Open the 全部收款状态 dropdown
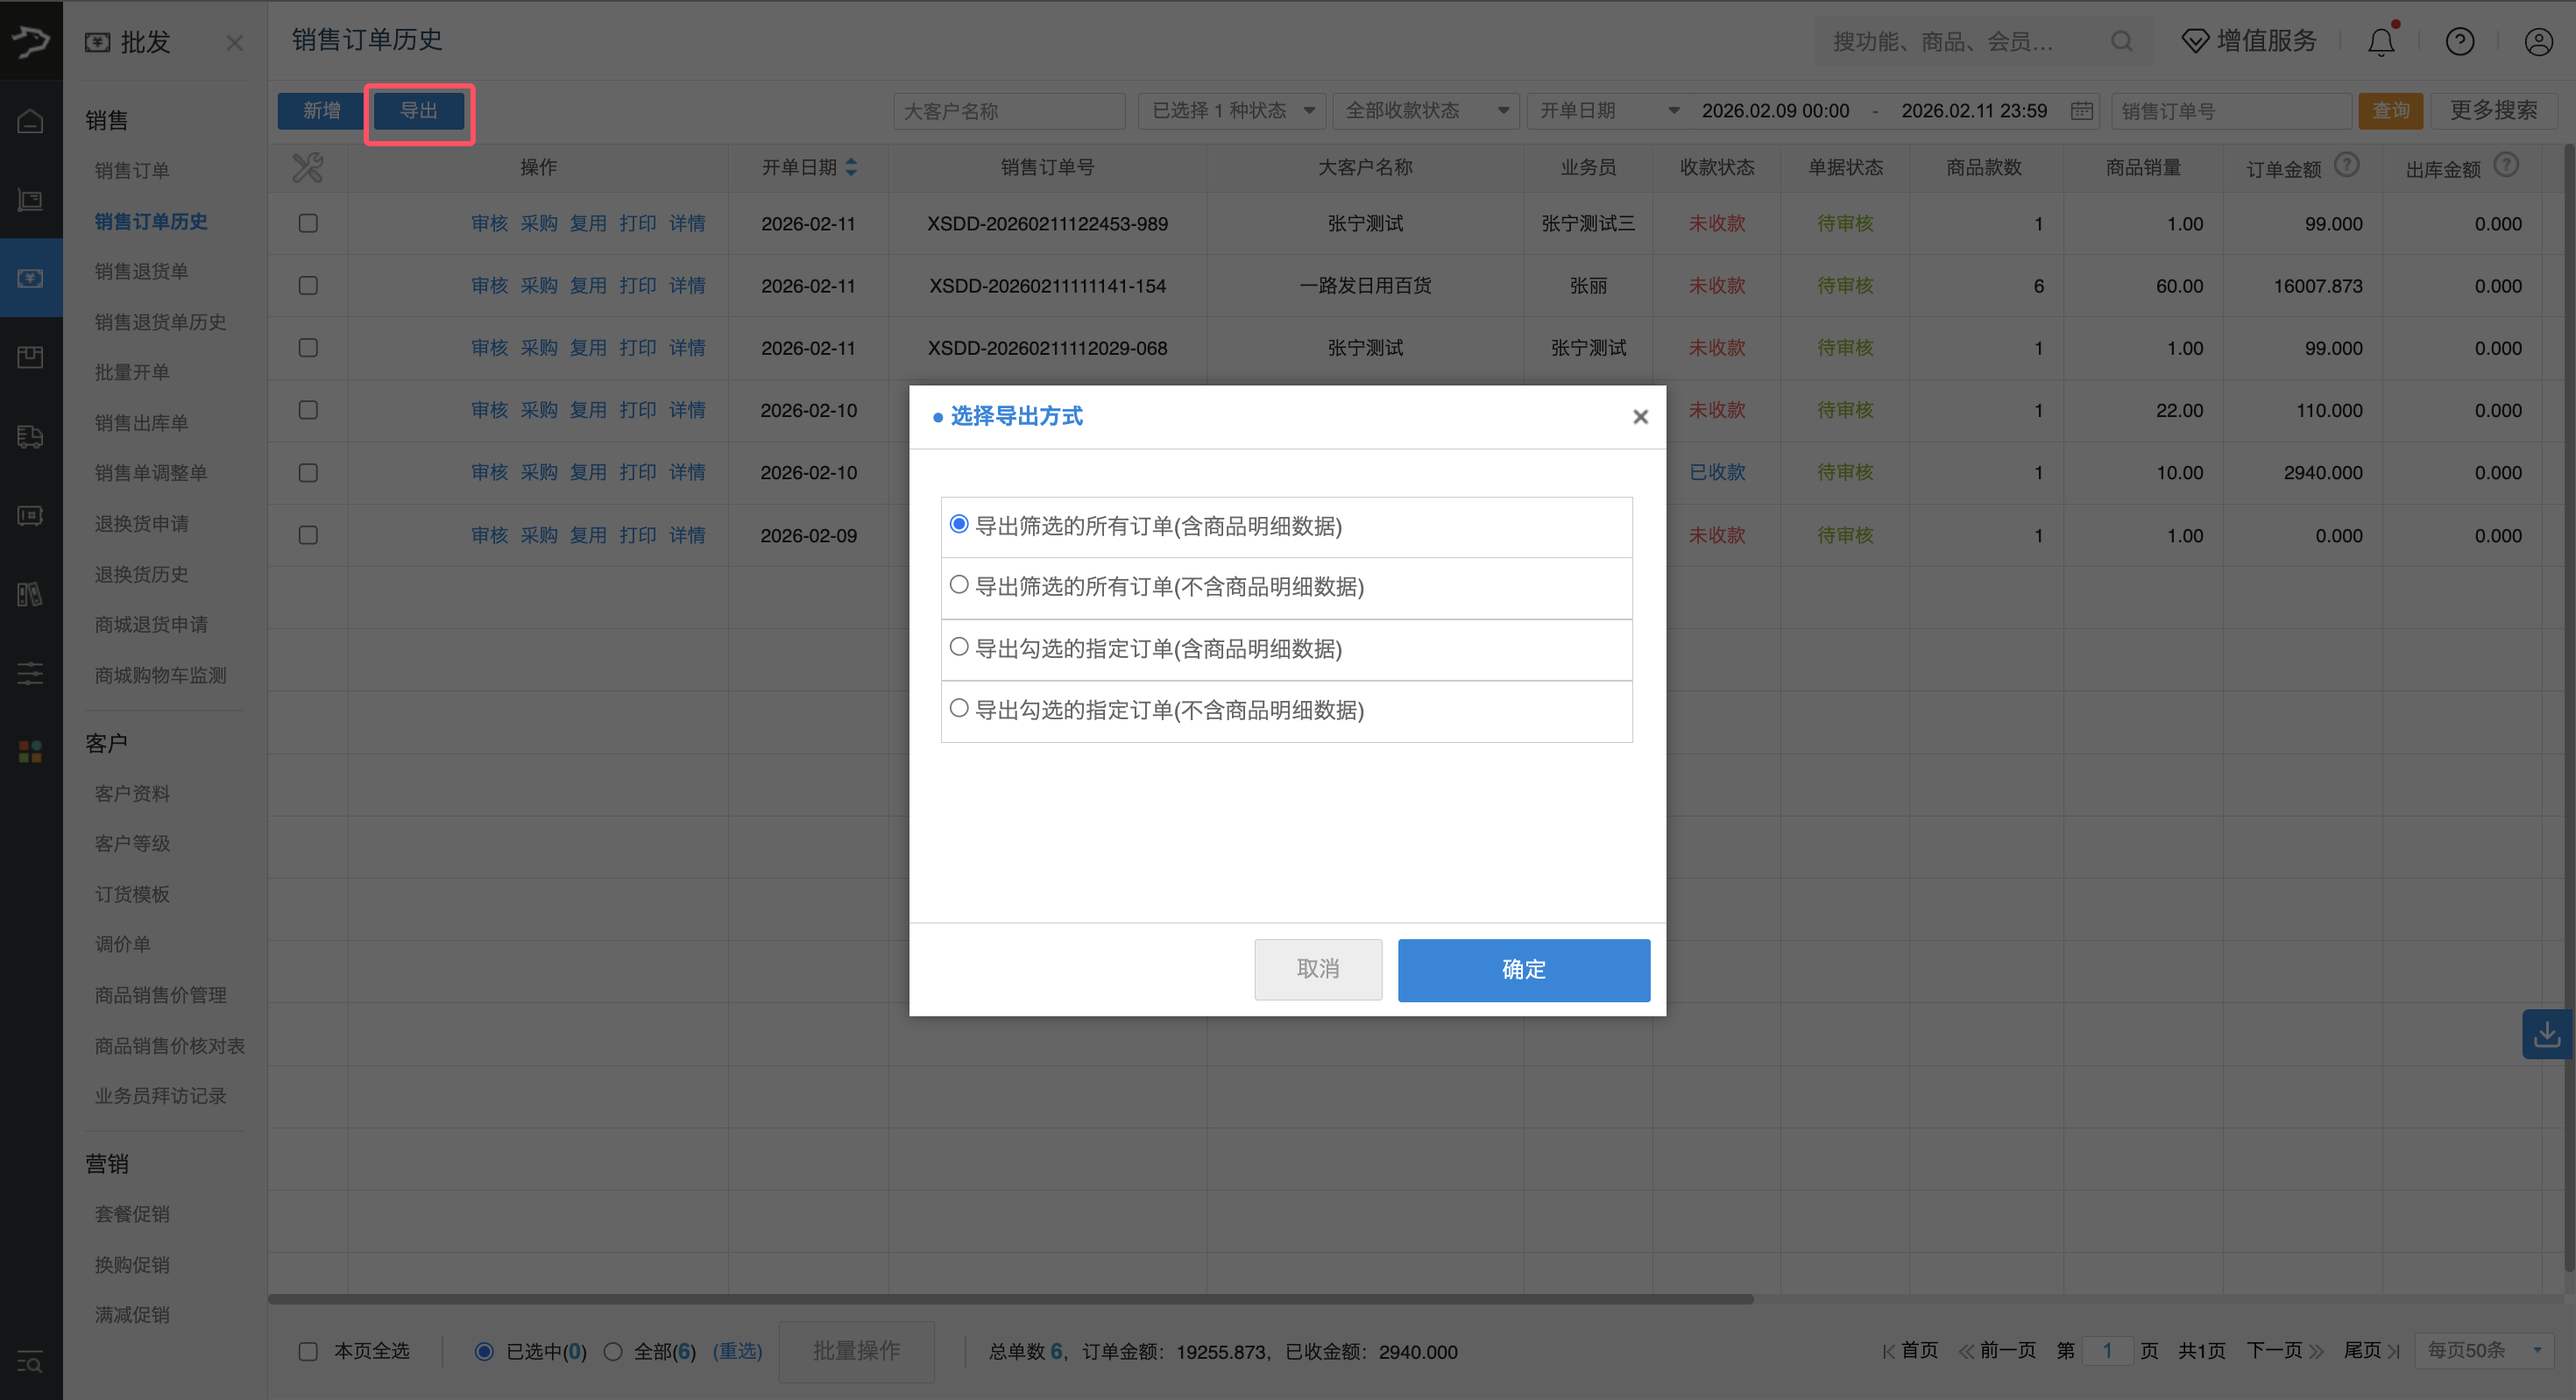2576x1400 pixels. point(1426,111)
